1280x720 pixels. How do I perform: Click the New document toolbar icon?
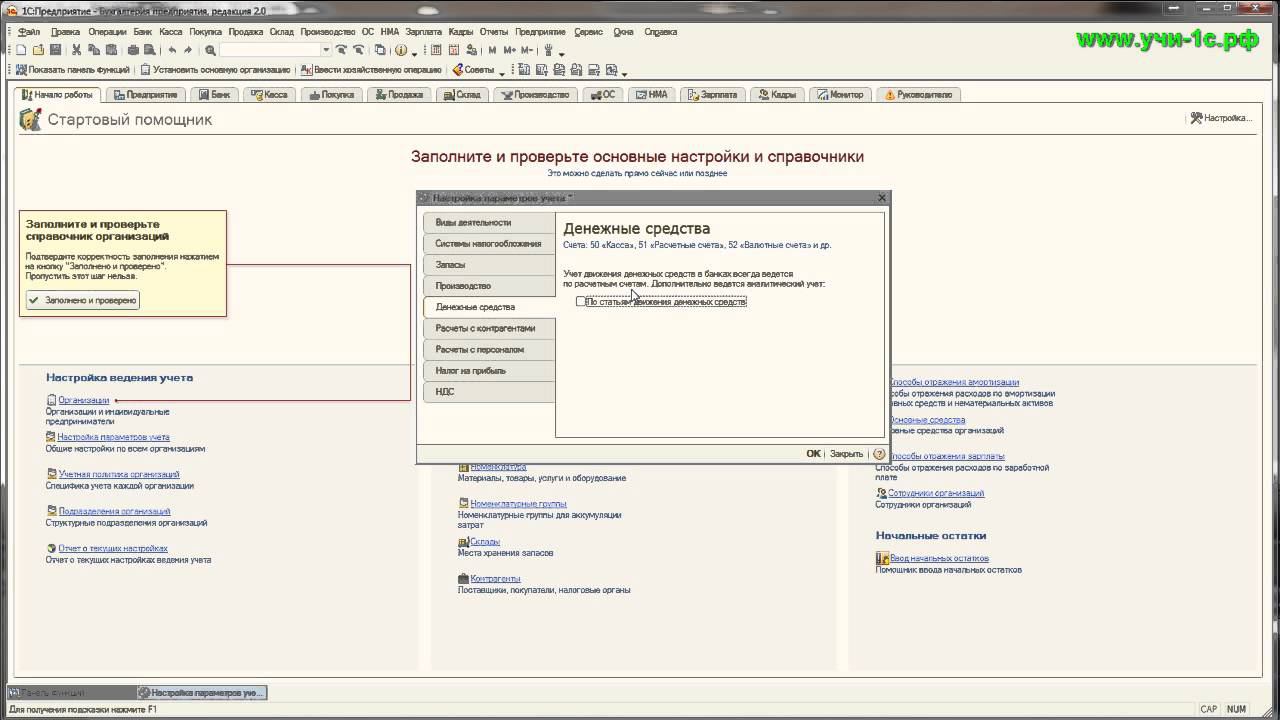(x=21, y=50)
